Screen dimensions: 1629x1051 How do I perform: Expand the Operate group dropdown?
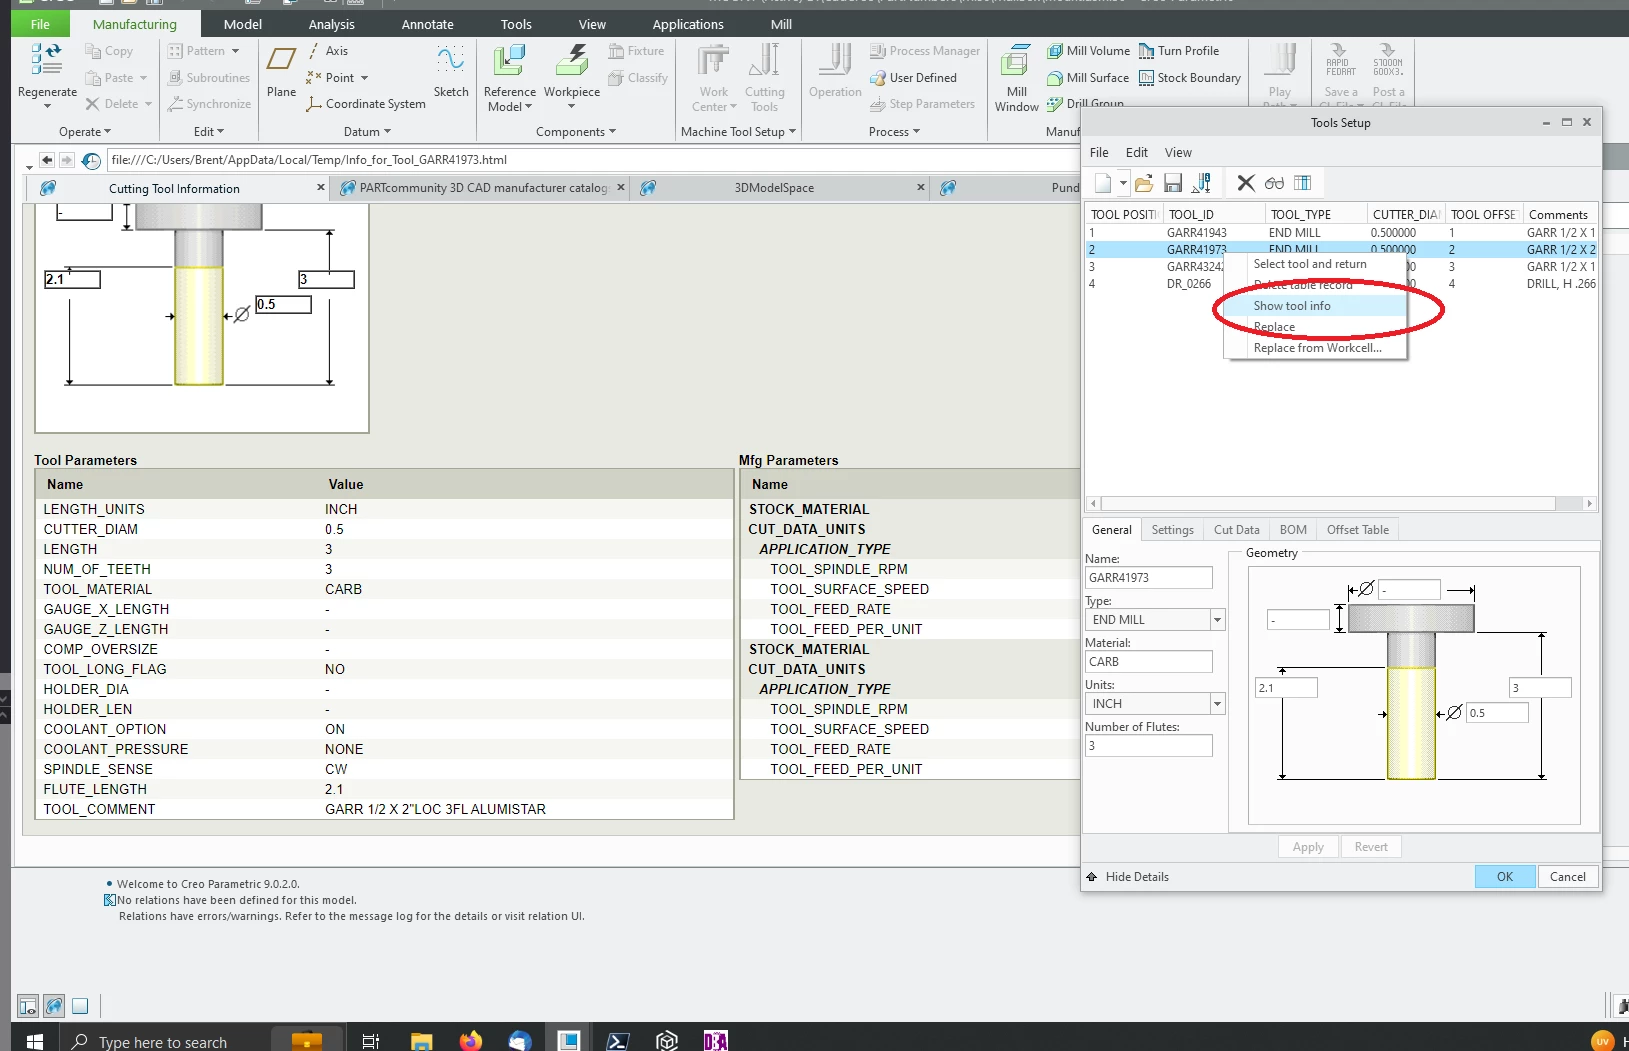point(85,132)
